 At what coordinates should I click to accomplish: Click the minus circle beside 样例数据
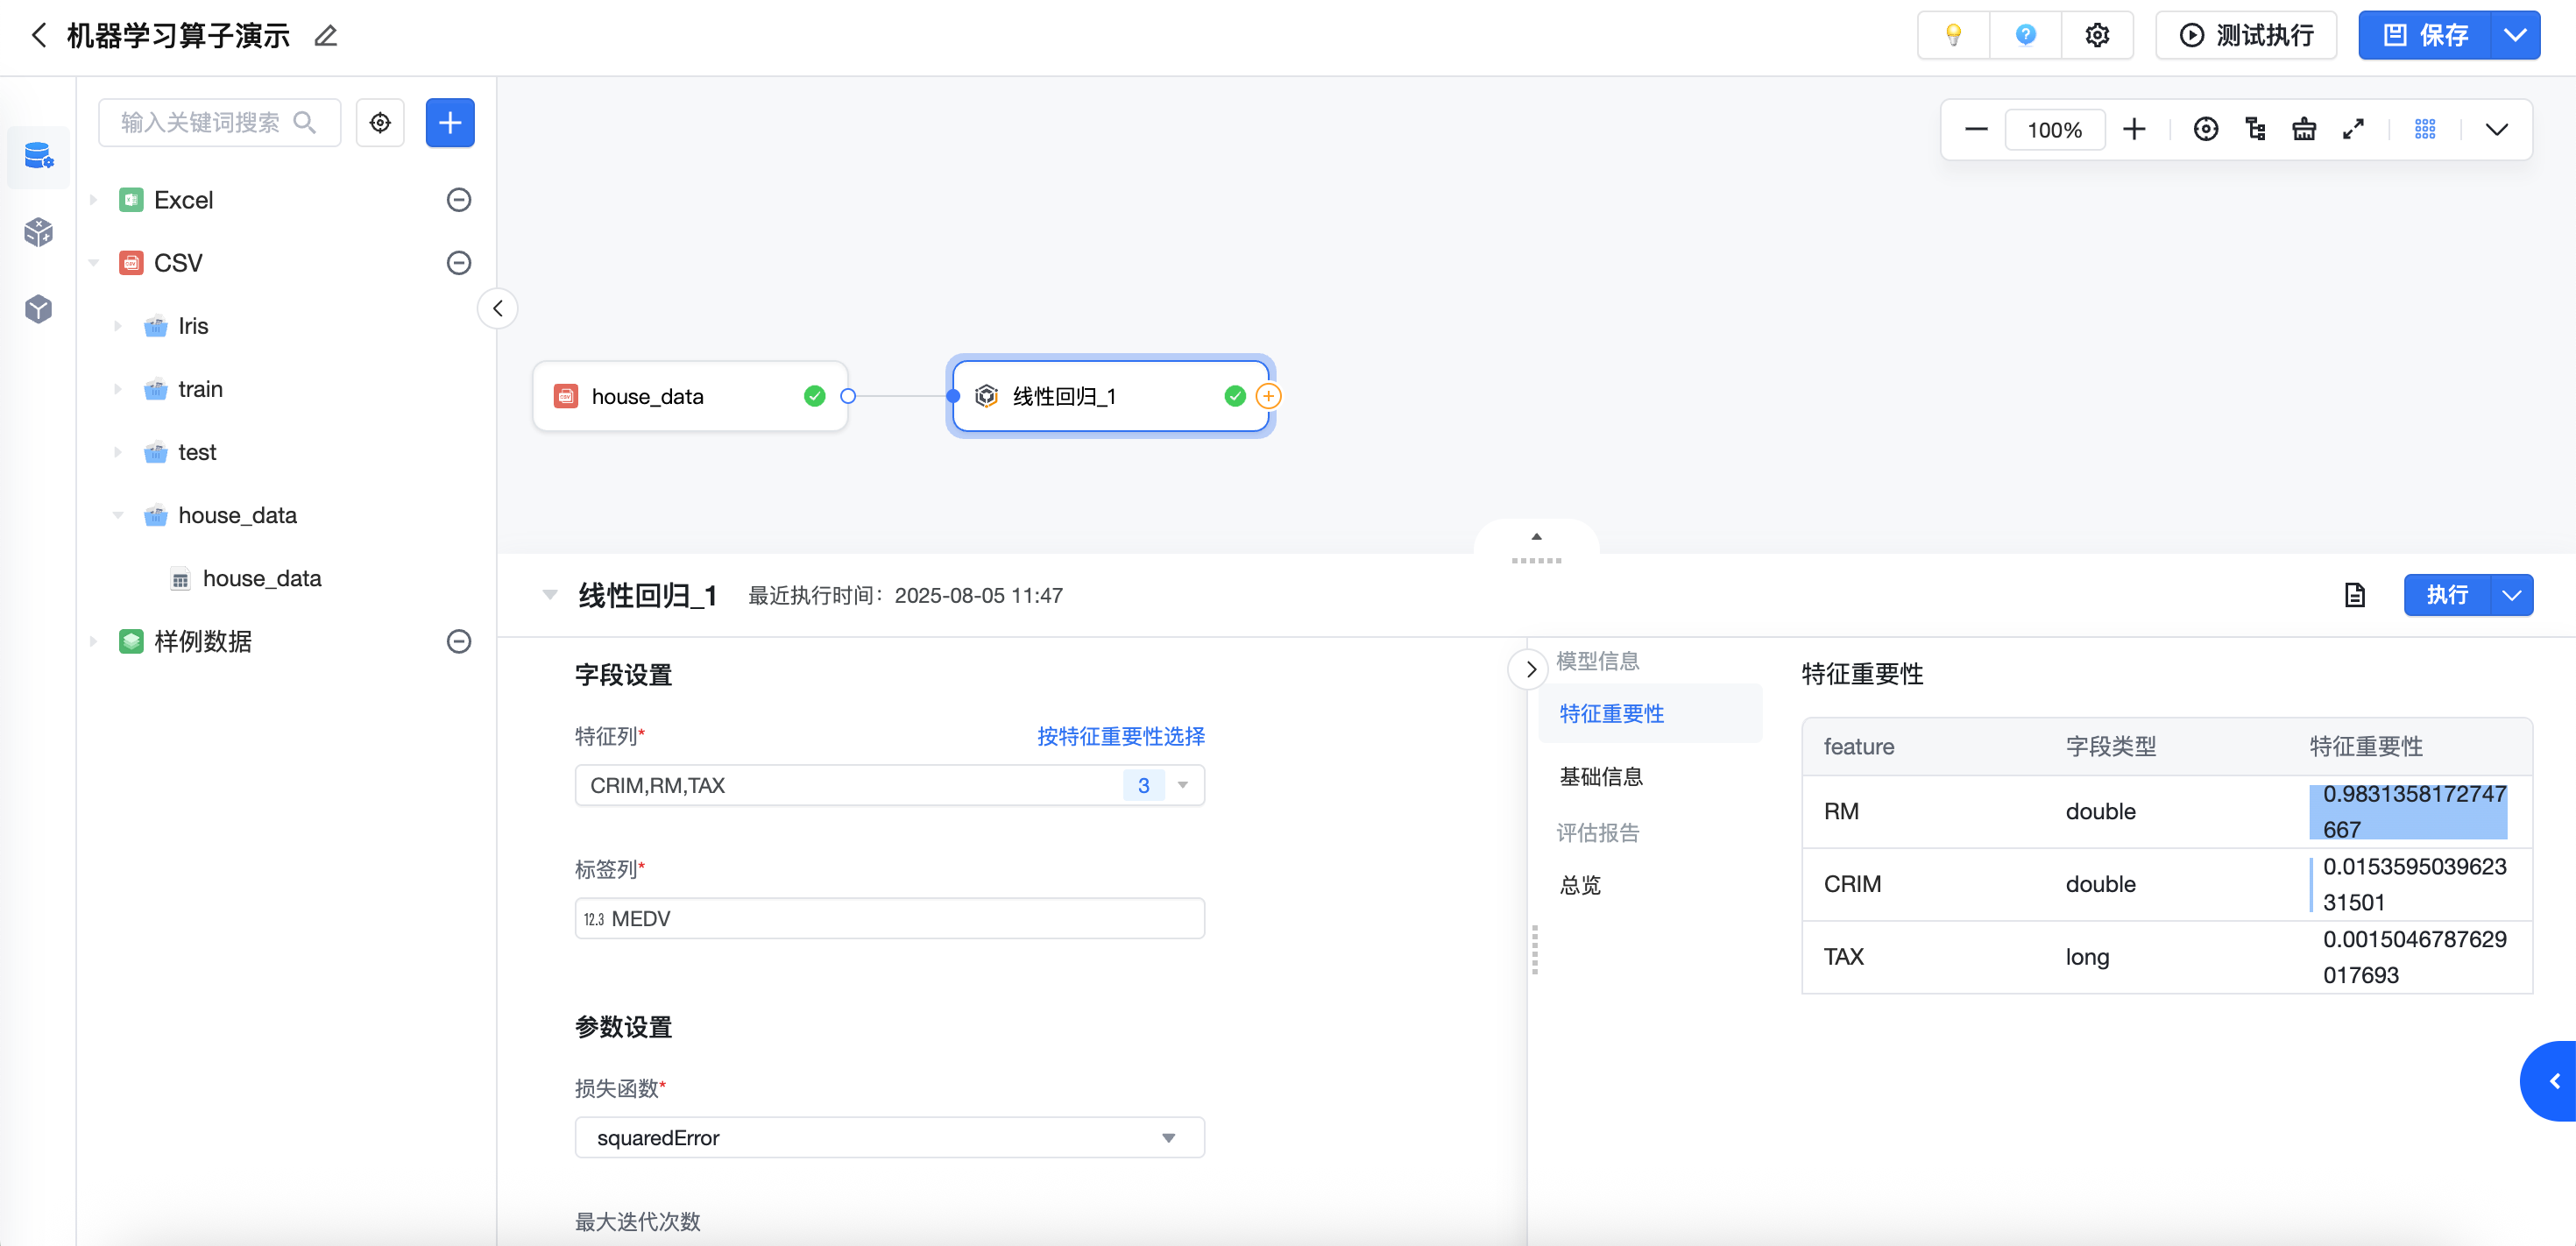click(458, 641)
